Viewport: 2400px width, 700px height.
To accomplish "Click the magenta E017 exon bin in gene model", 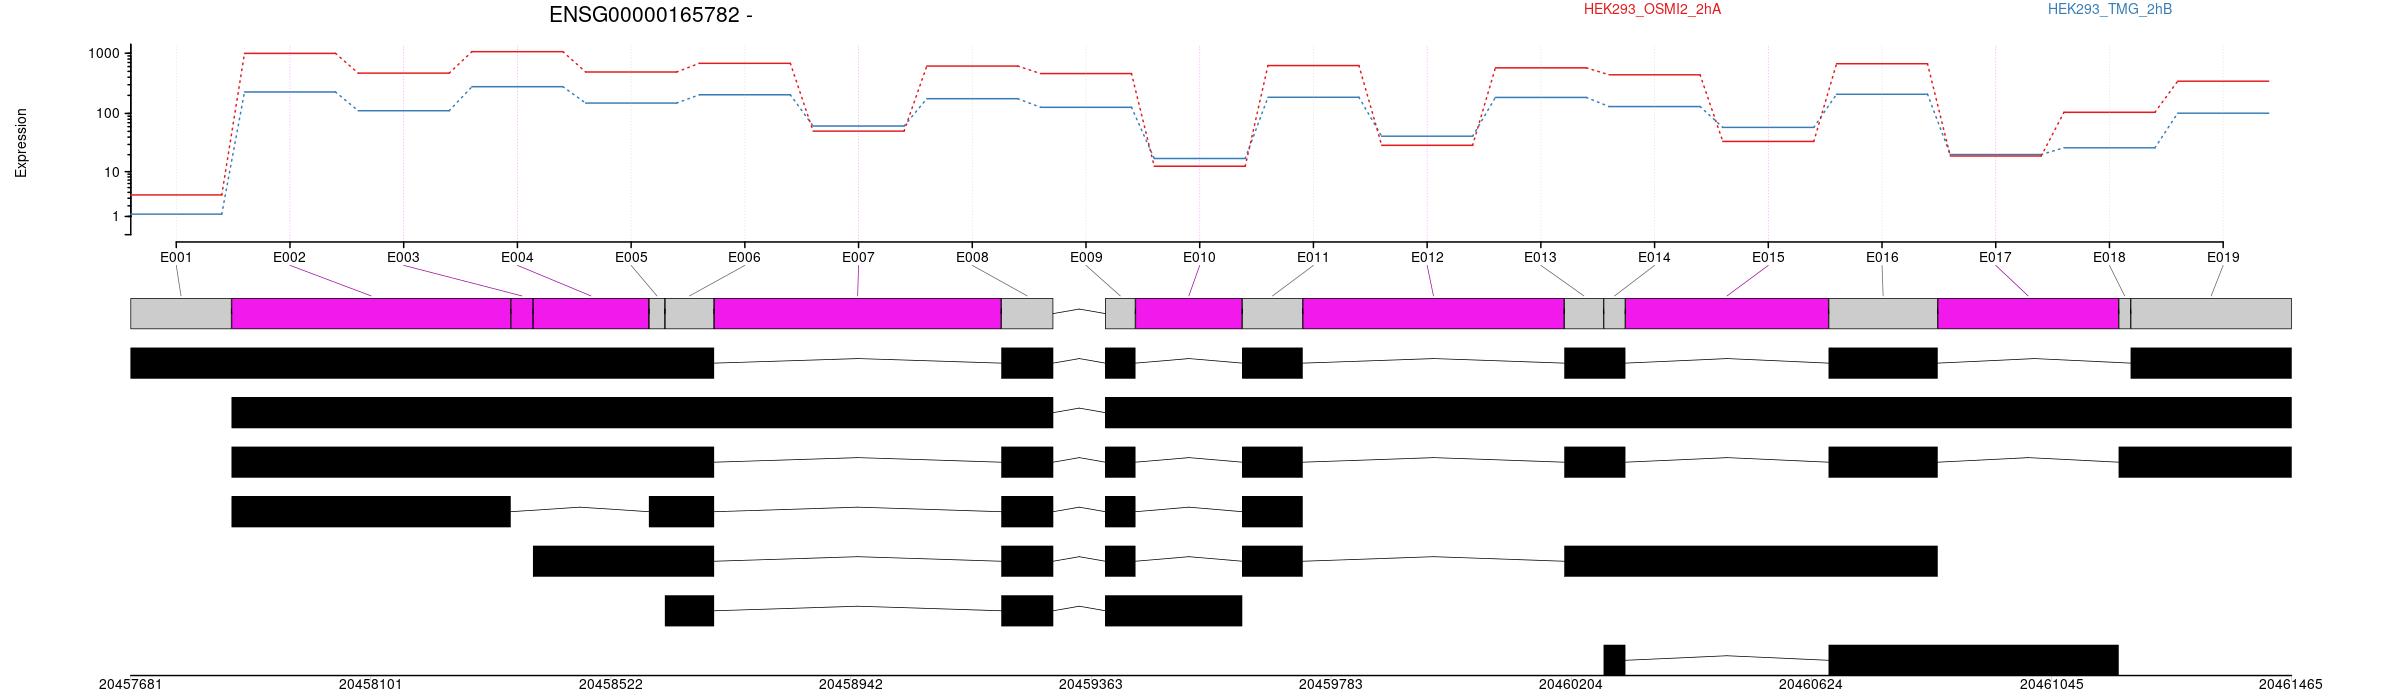I will 2028,313.
